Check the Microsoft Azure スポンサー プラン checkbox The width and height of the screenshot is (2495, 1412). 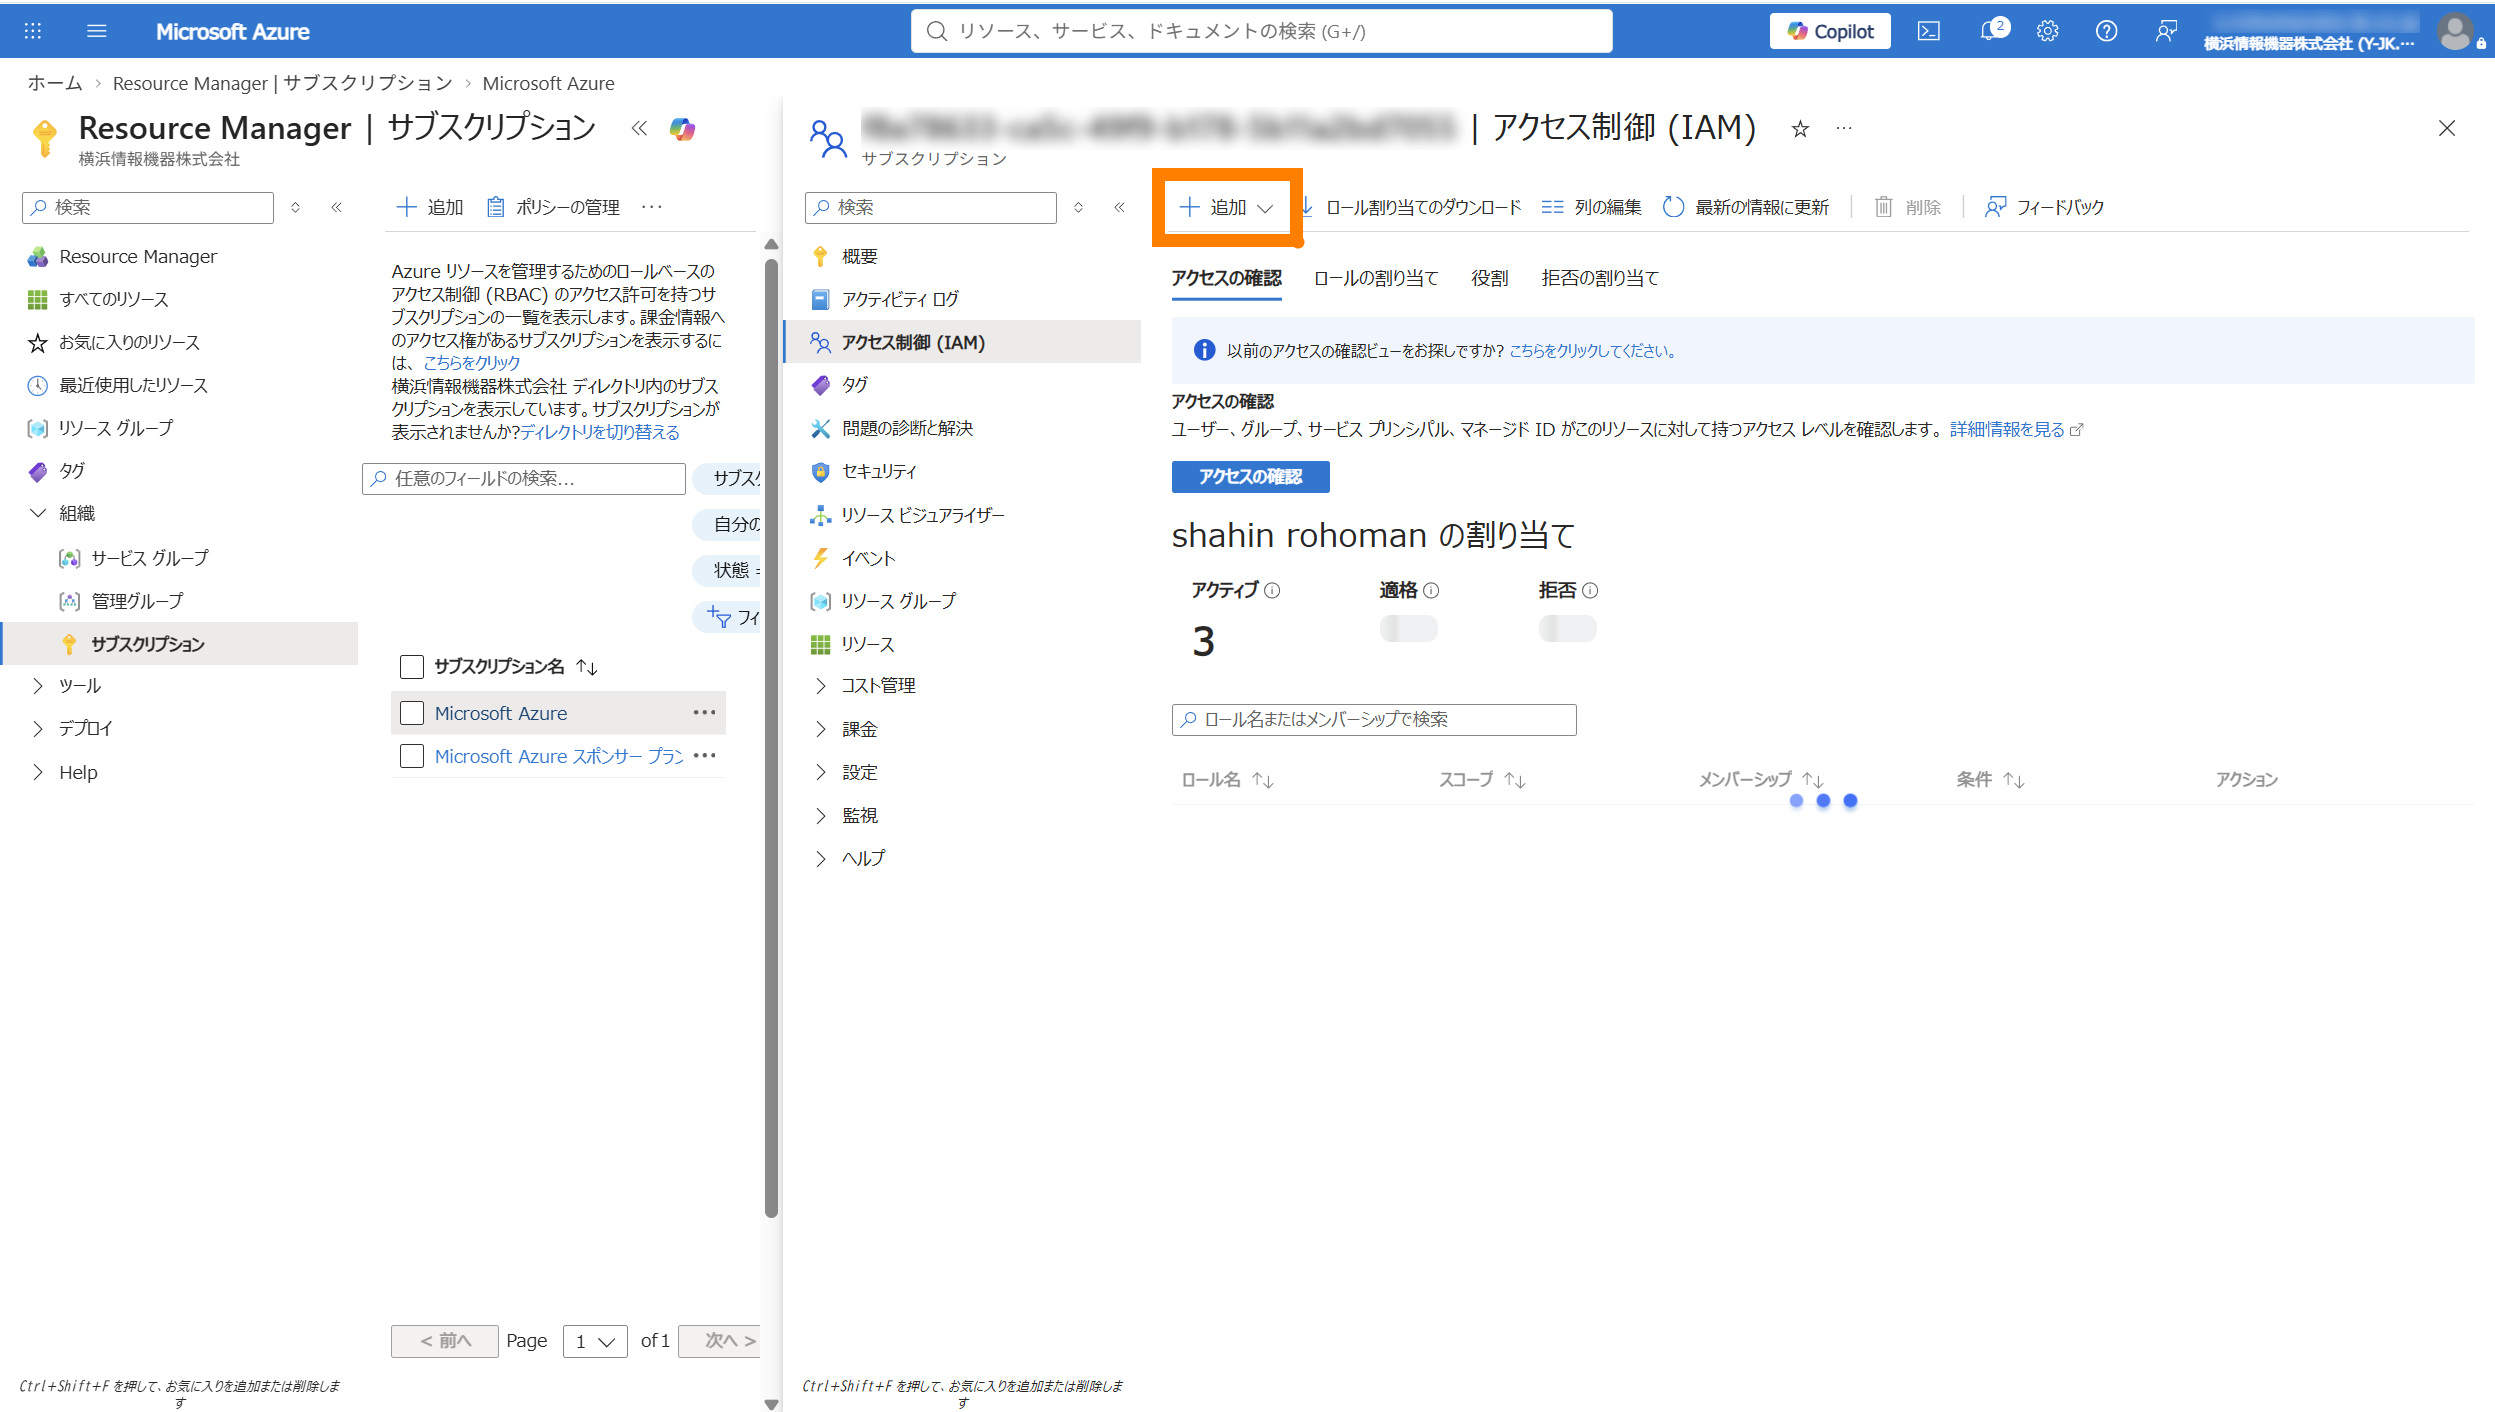[412, 756]
